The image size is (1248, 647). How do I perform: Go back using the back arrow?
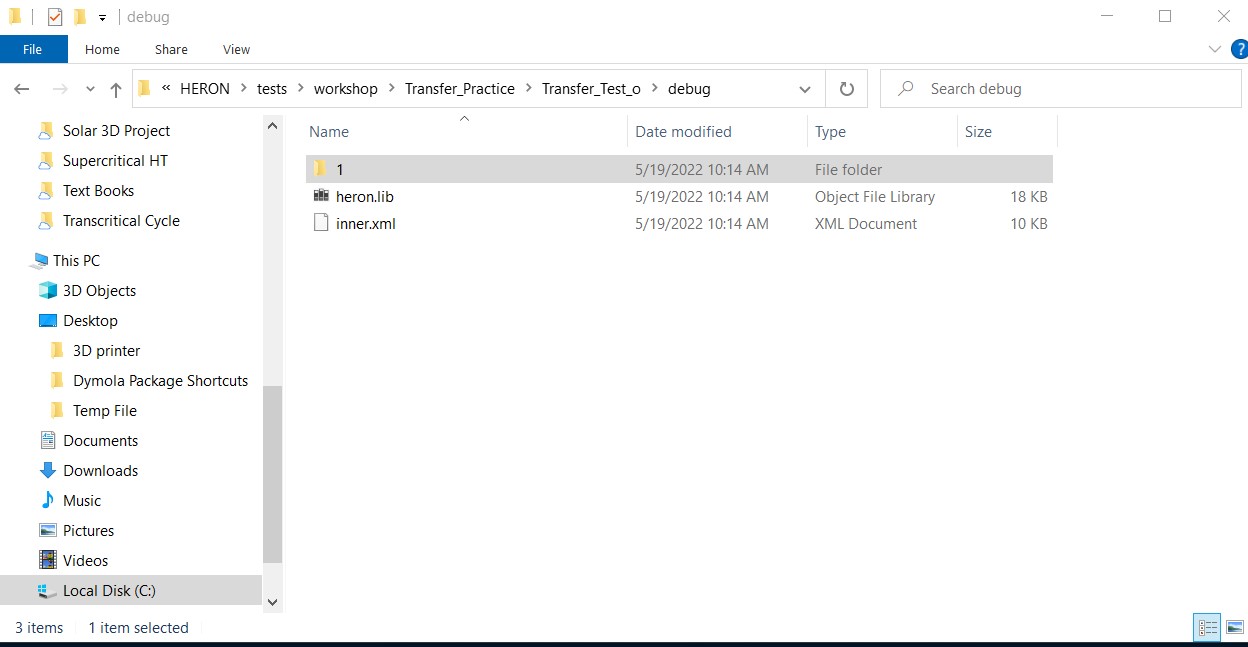[21, 89]
